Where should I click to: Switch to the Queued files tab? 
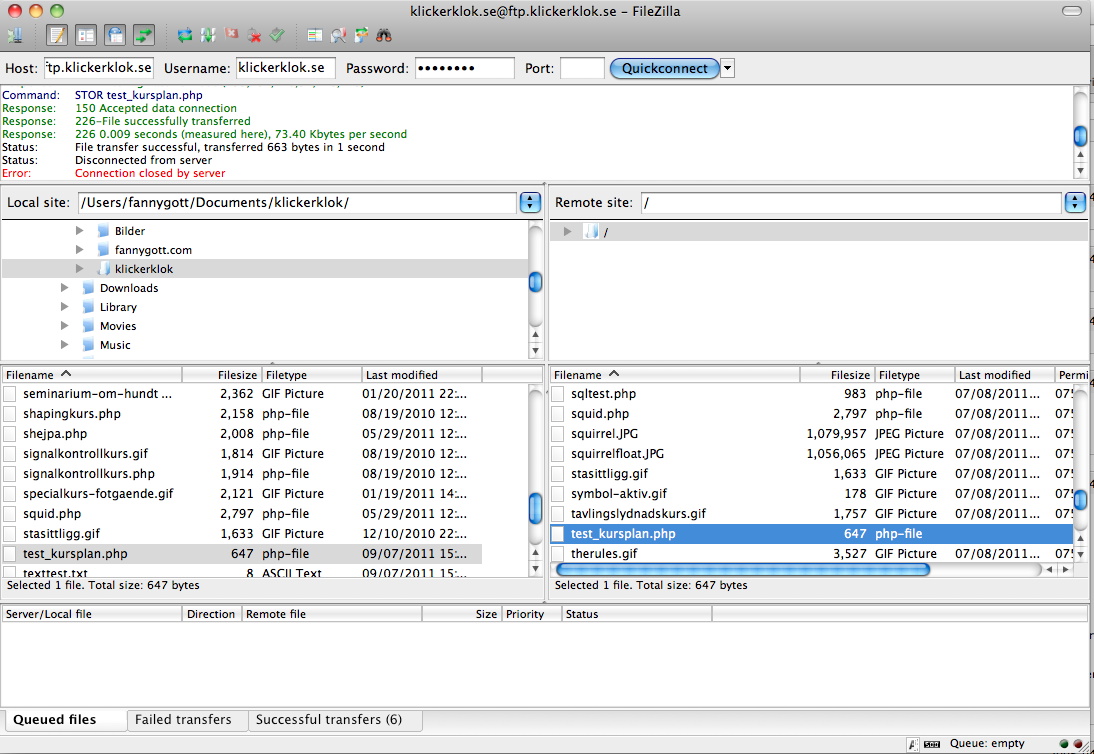64,720
